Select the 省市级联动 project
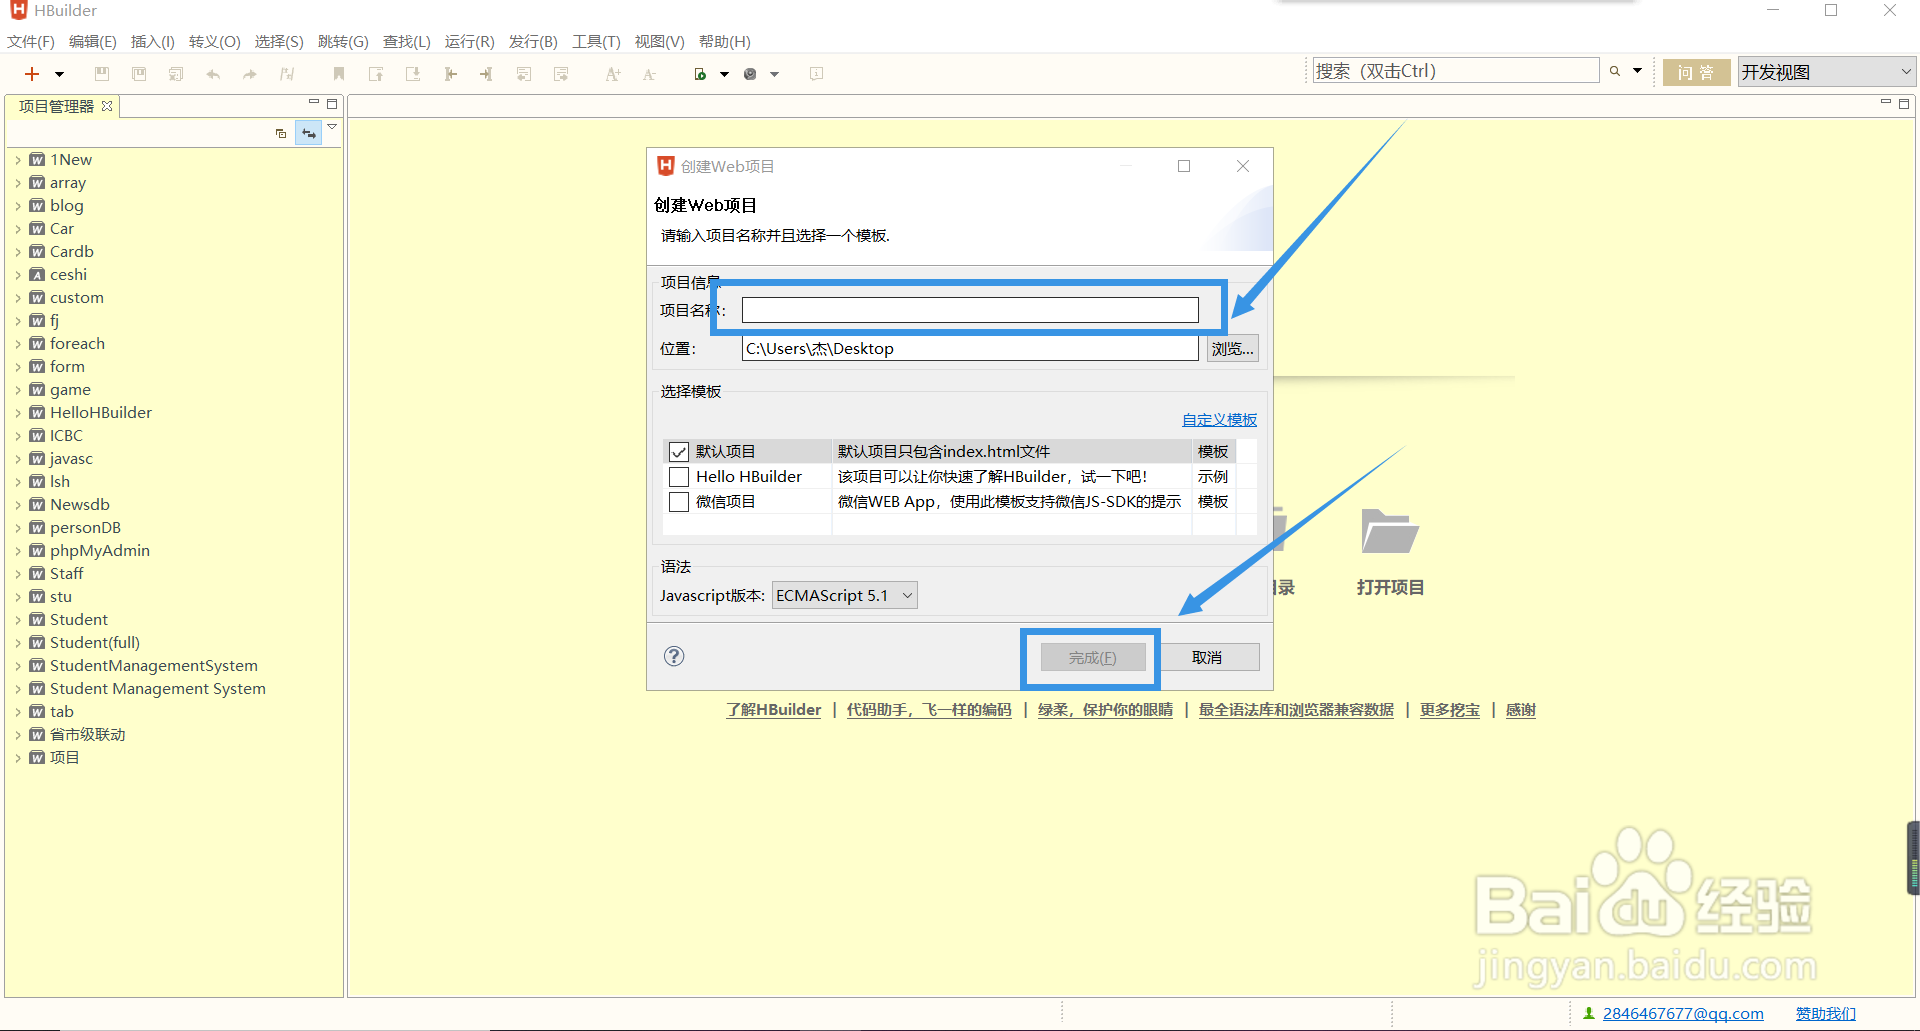1920x1031 pixels. (87, 735)
